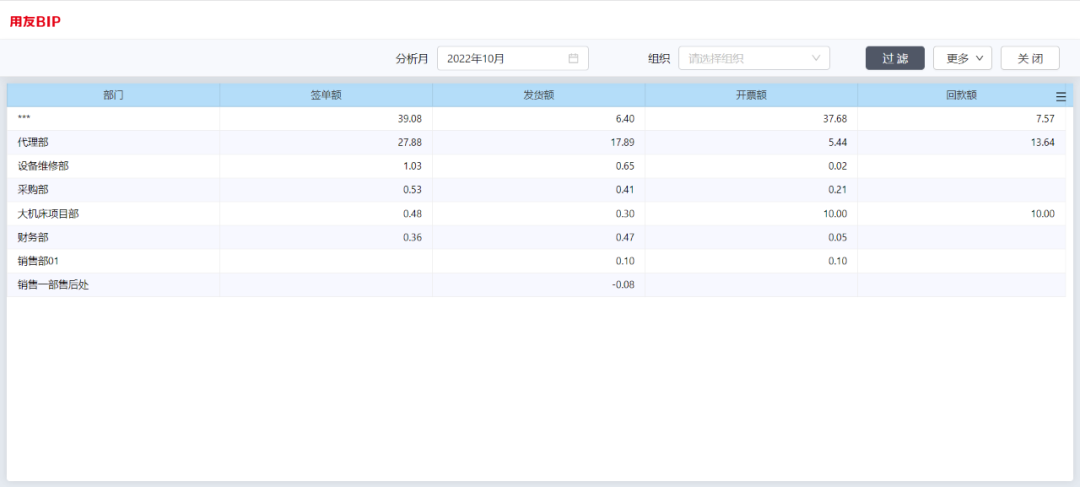Click the 关闭 button

pos(1030,59)
